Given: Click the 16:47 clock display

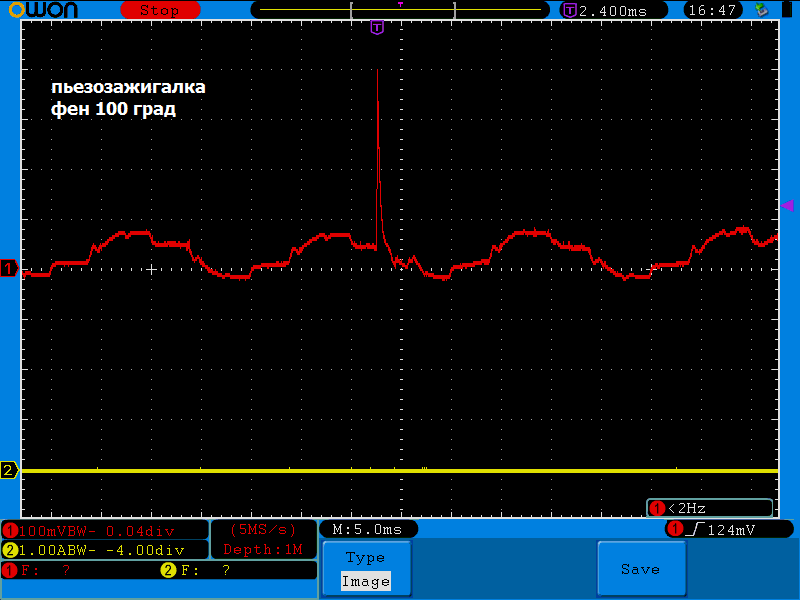Looking at the screenshot, I should click(x=713, y=10).
